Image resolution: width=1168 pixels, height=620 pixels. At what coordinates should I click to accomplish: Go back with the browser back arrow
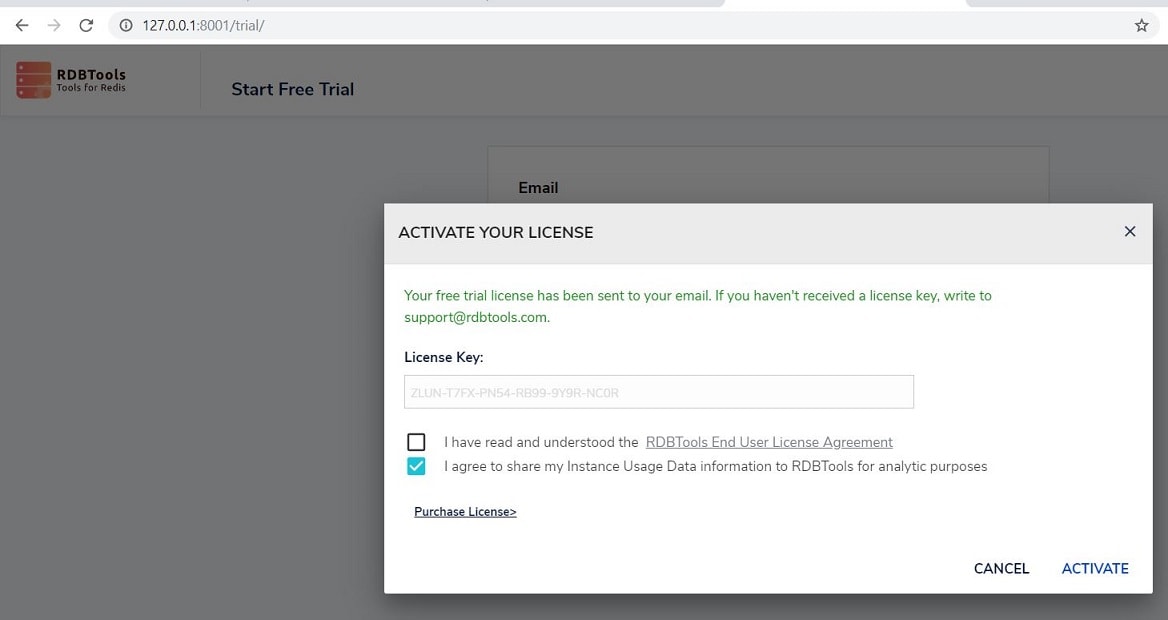coord(22,25)
